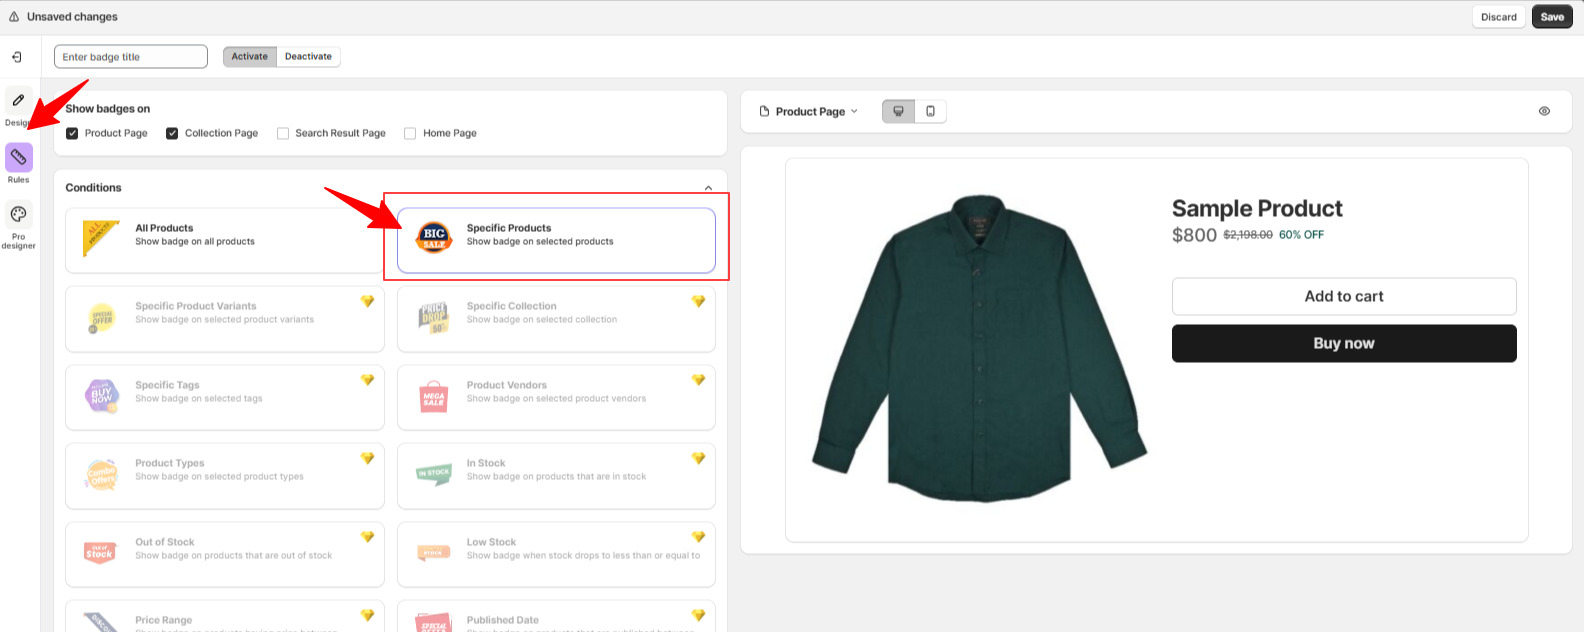
Task: Click the Buy Now badge icon
Action: point(101,396)
